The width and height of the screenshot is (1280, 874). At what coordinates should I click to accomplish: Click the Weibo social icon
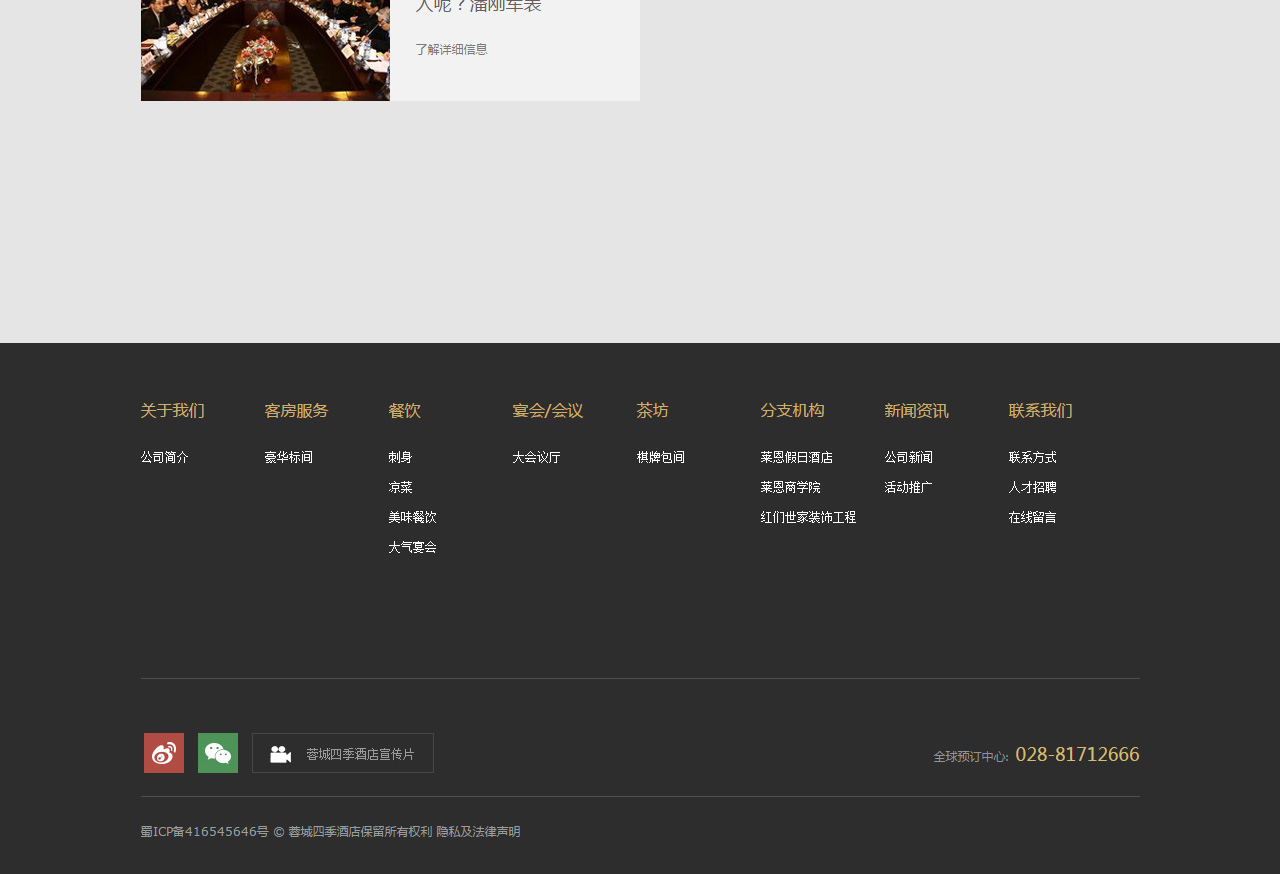[x=164, y=753]
